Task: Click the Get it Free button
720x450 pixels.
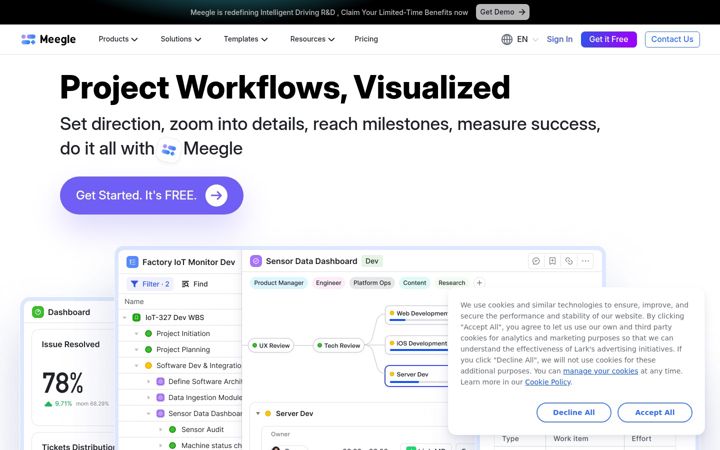Action: [x=608, y=39]
